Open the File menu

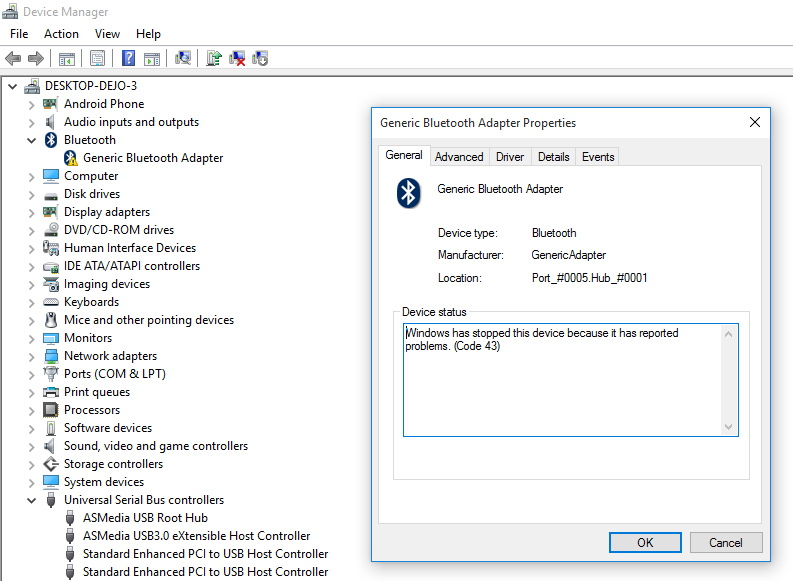(19, 34)
